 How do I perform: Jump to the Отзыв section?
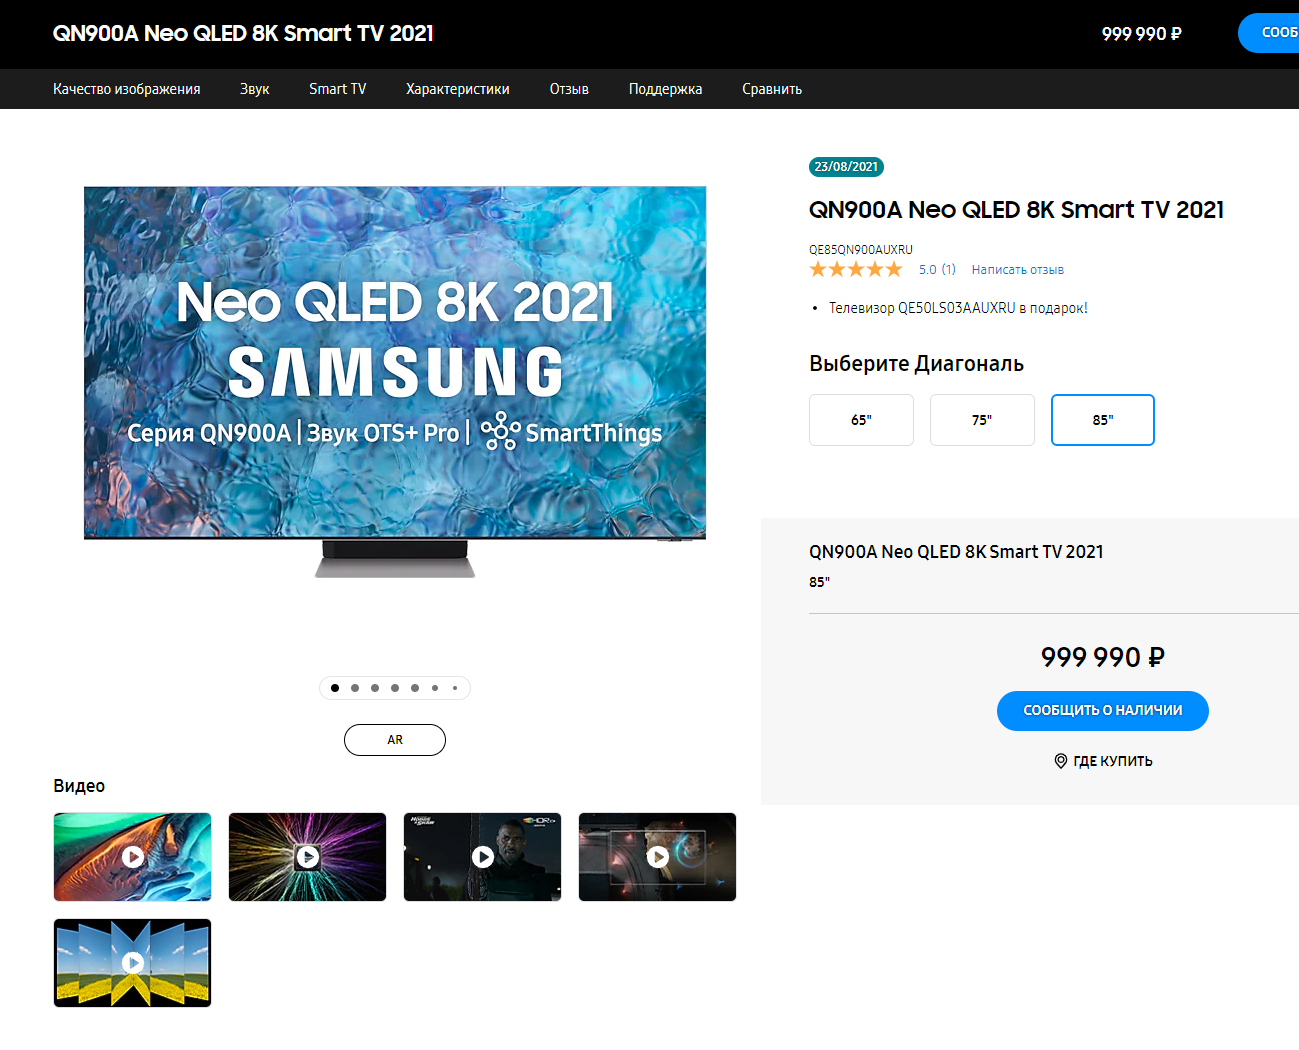click(x=569, y=89)
